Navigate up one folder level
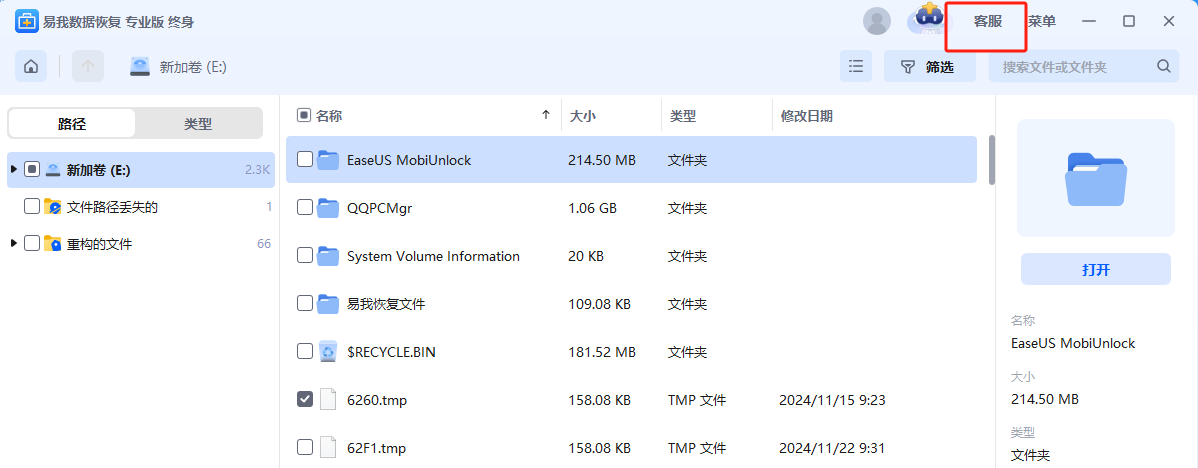This screenshot has width=1198, height=468. tap(88, 66)
